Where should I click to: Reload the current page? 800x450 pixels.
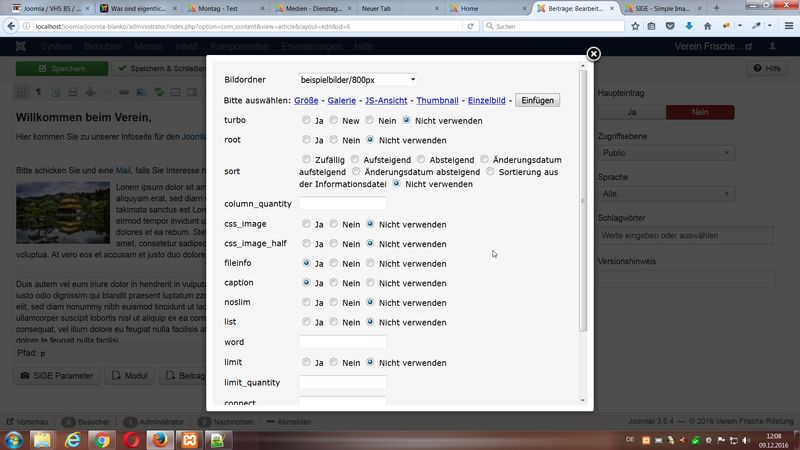tap(470, 26)
